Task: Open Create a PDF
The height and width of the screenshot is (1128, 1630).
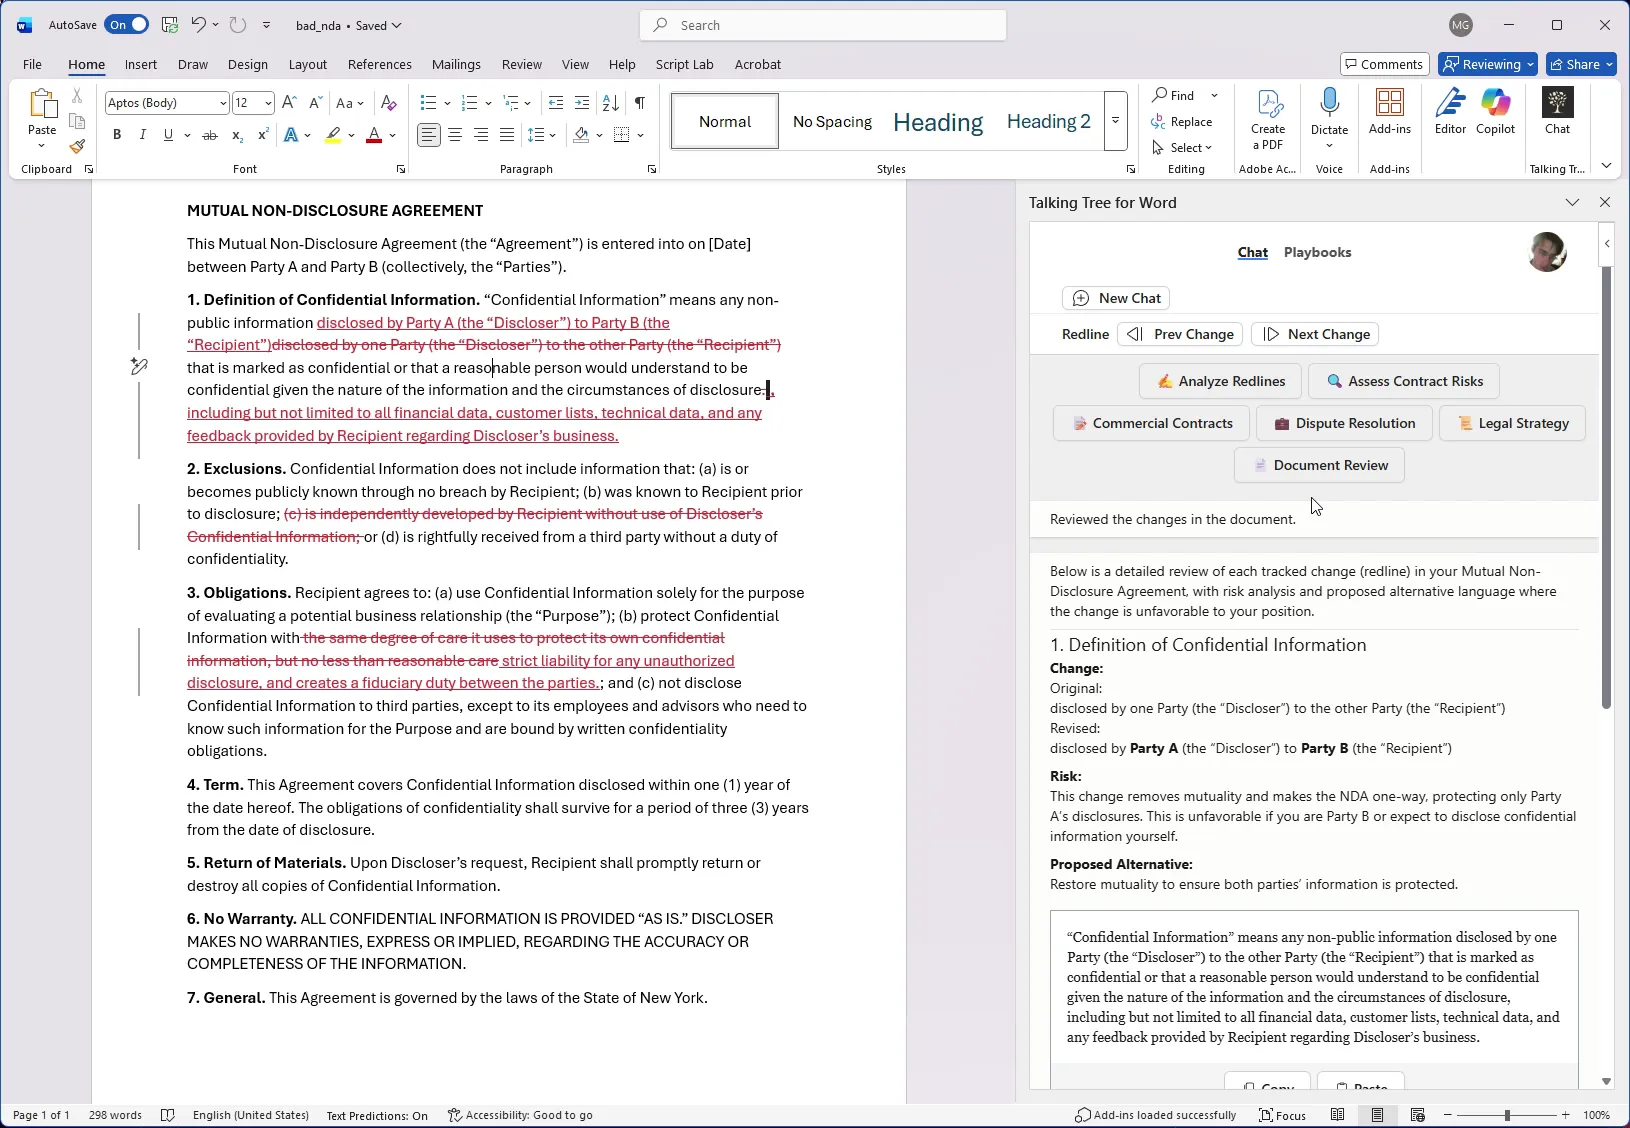Action: point(1268,120)
